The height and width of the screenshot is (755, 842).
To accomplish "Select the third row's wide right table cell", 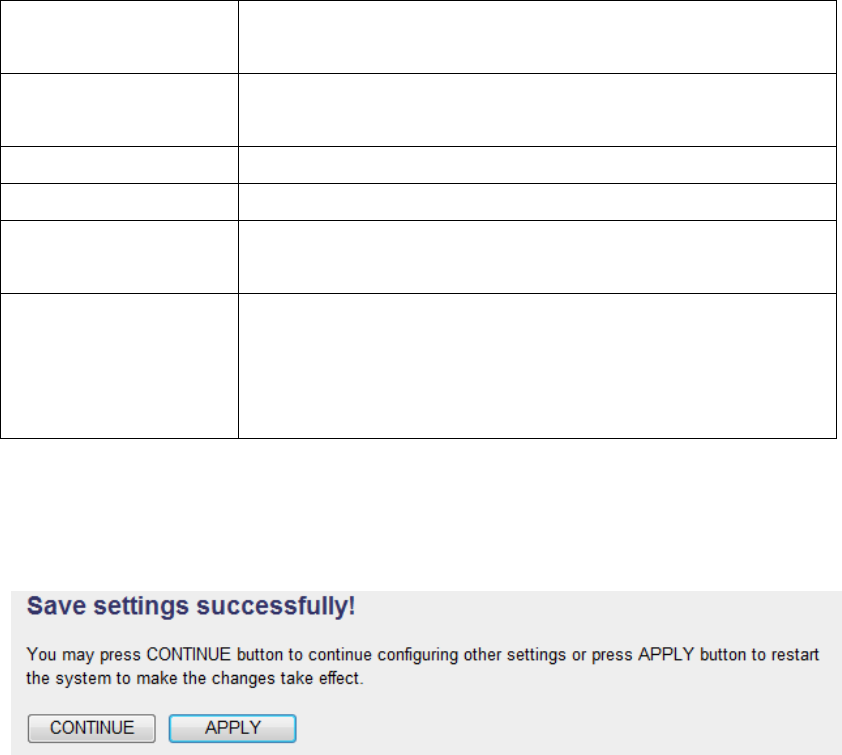I will pos(537,165).
